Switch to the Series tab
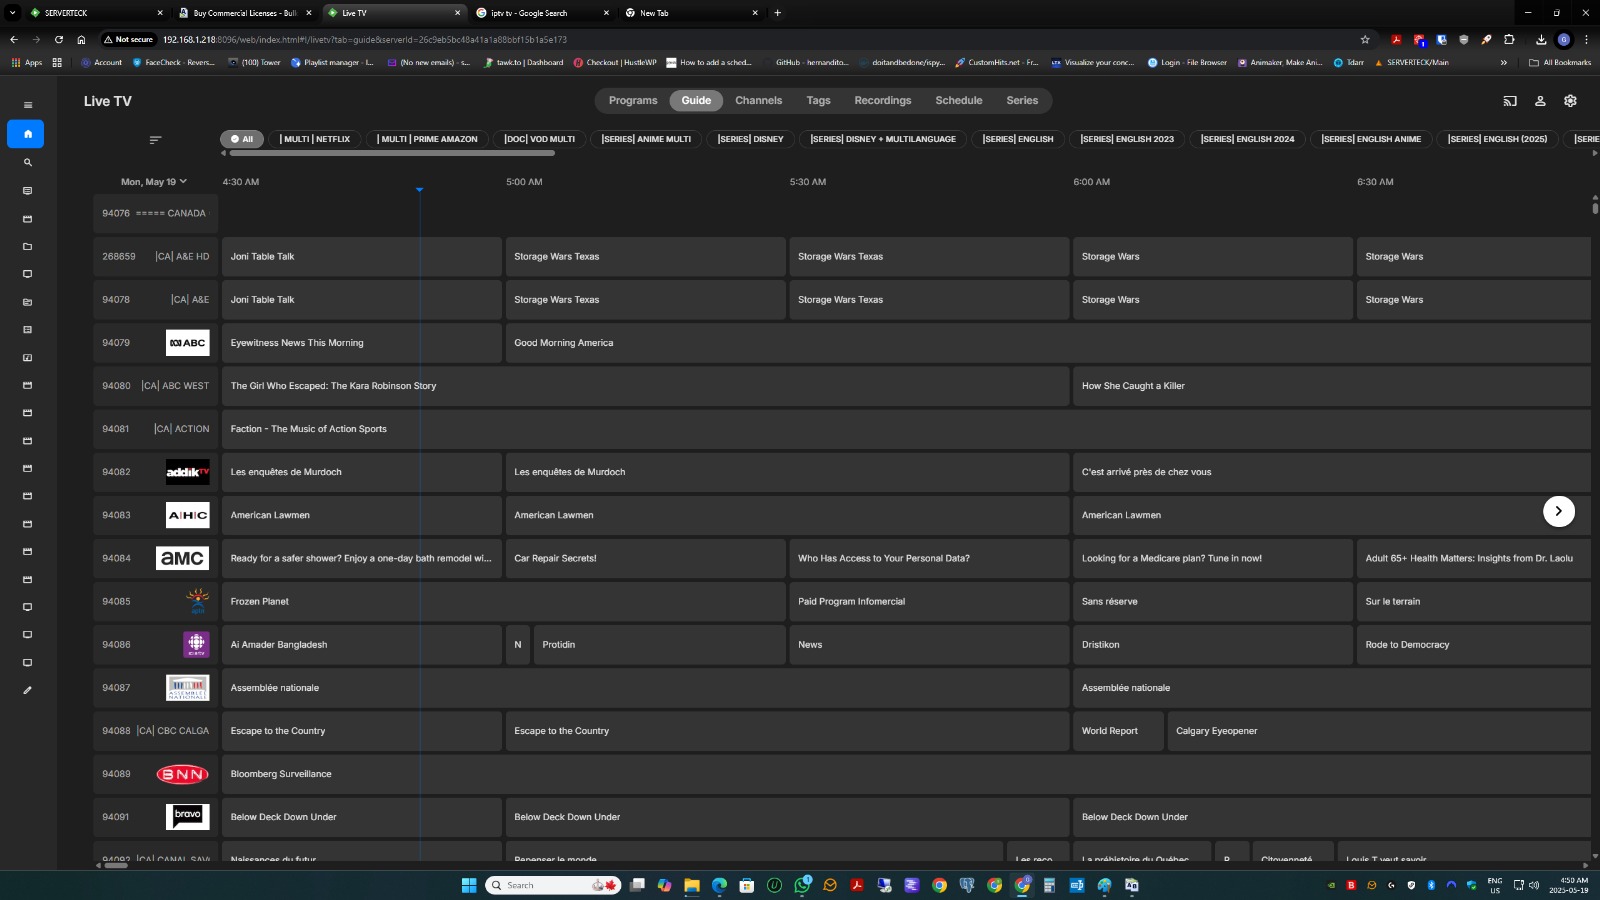Viewport: 1600px width, 900px height. pyautogui.click(x=1022, y=101)
